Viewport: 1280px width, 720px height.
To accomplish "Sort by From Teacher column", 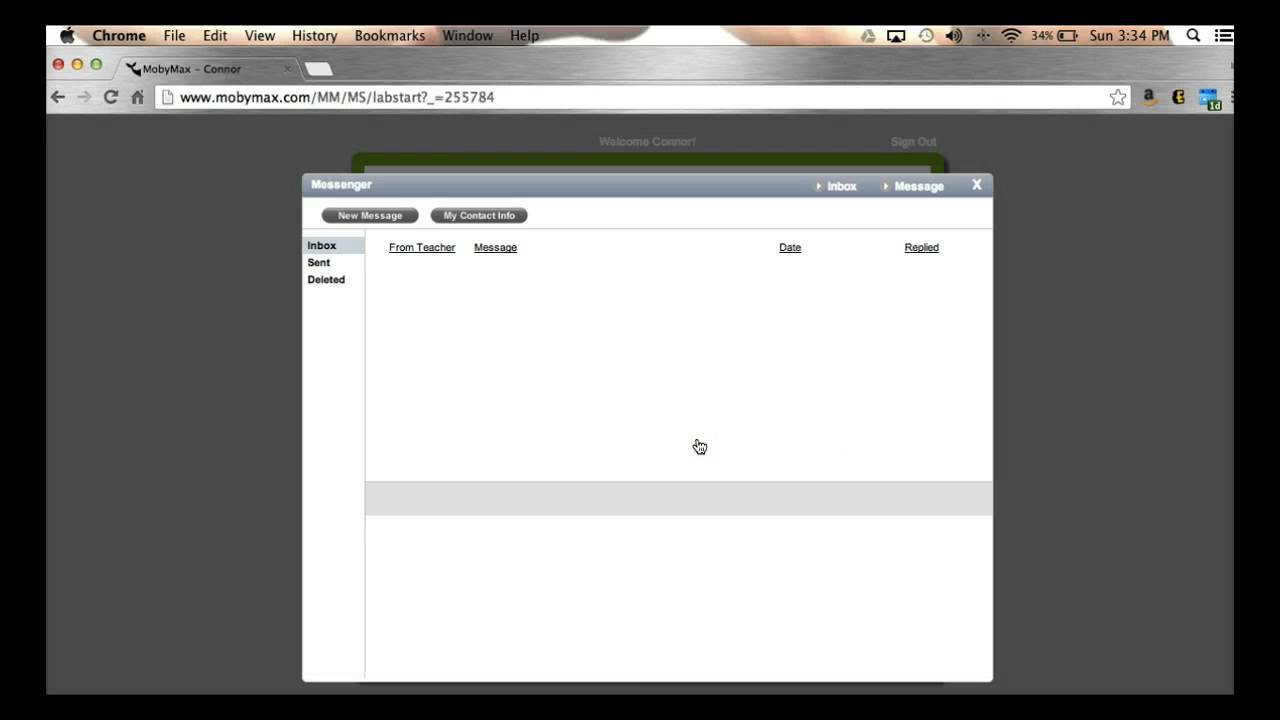I will pyautogui.click(x=422, y=247).
